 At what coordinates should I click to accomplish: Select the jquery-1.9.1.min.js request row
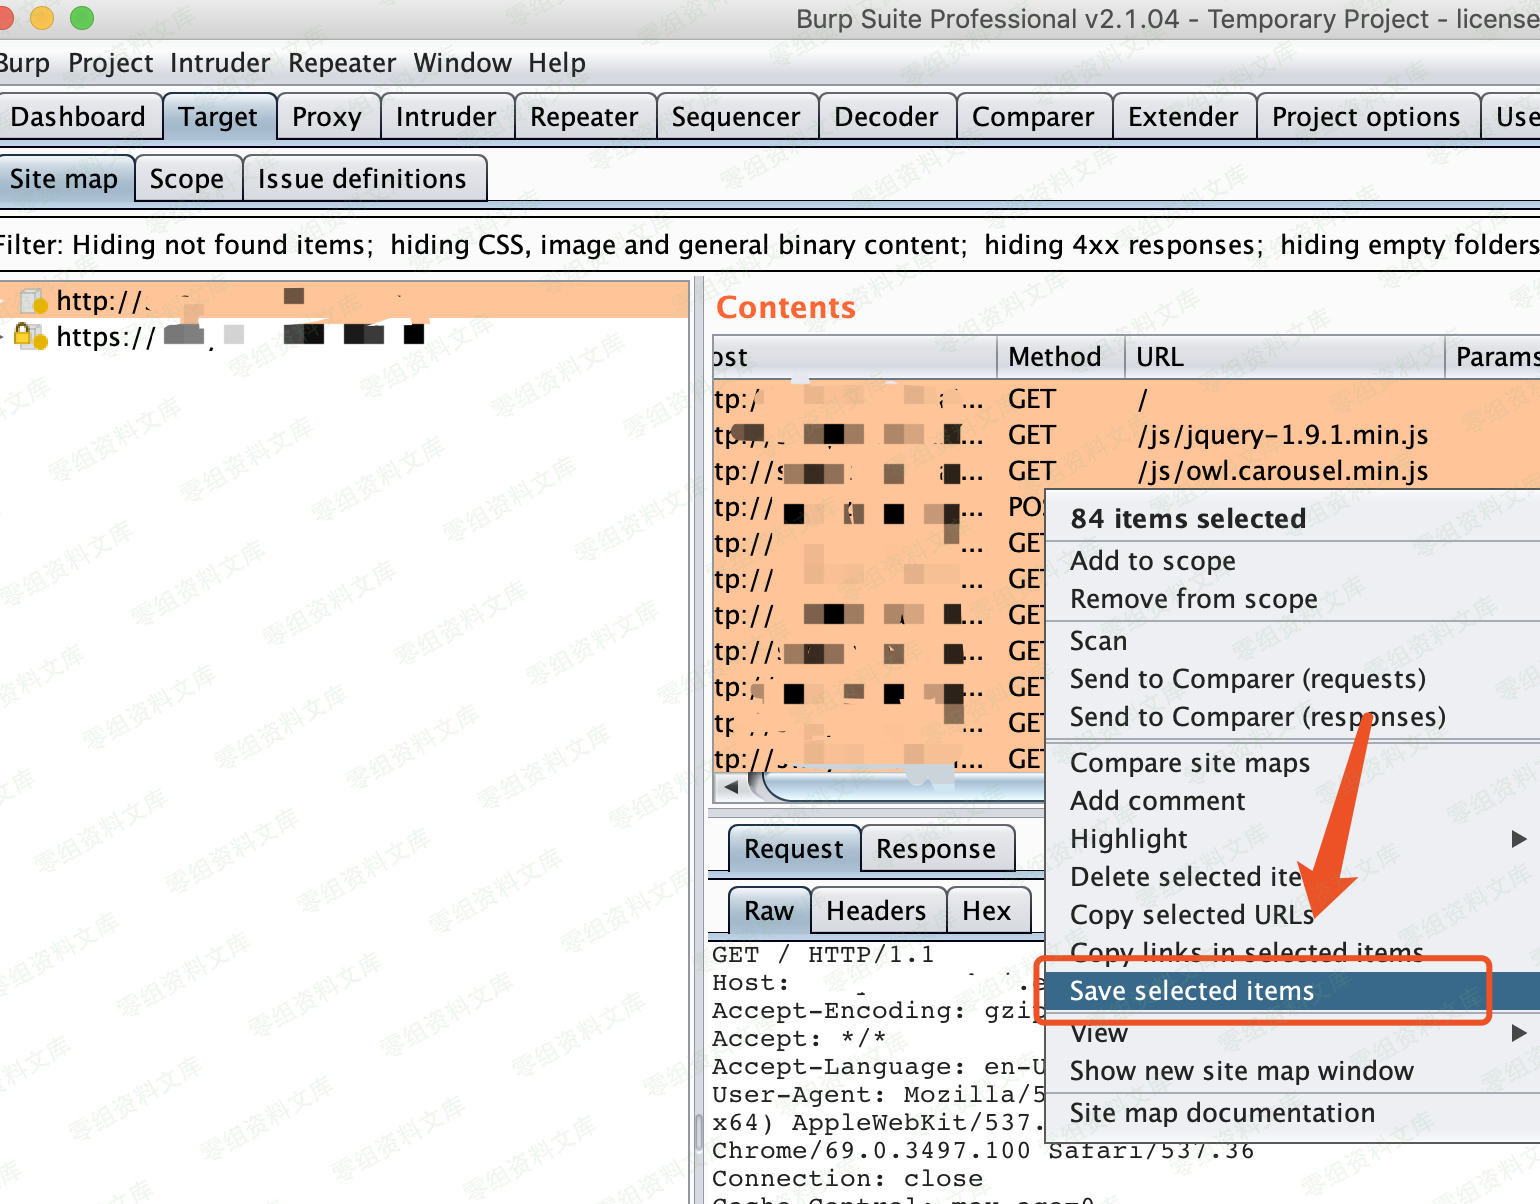tap(1282, 435)
